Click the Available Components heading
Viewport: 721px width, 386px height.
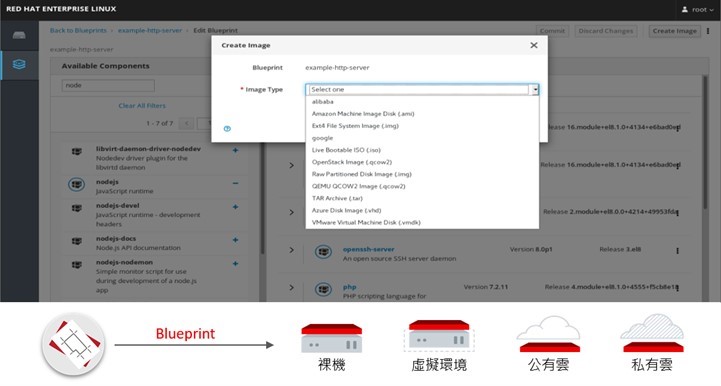tap(106, 66)
